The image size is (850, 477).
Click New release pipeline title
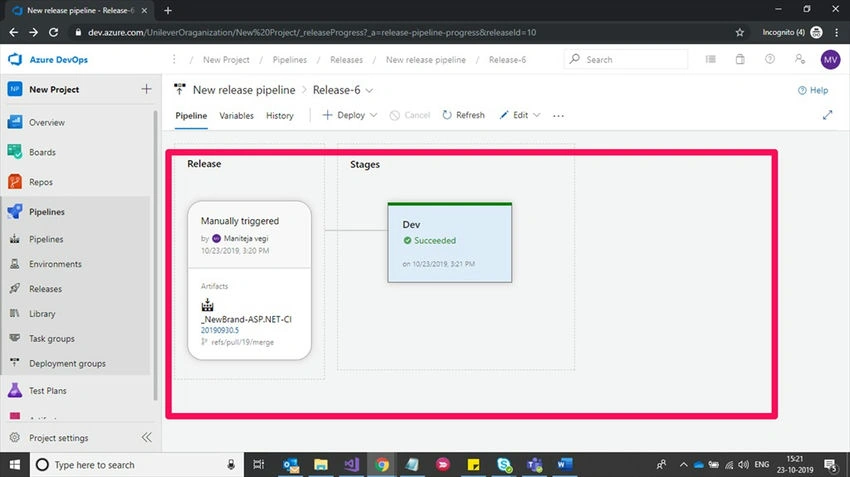[244, 90]
